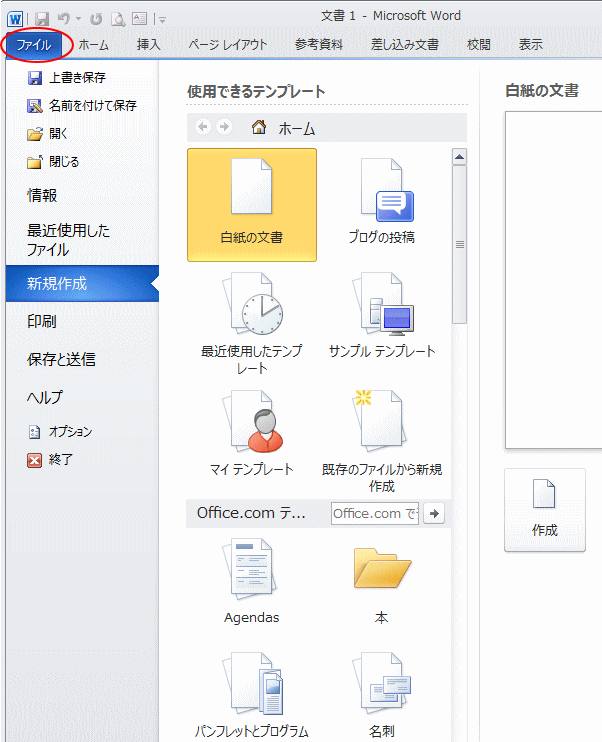This screenshot has width=602, height=742.
Task: Click the template list scrollbar thumb
Action: (x=460, y=244)
